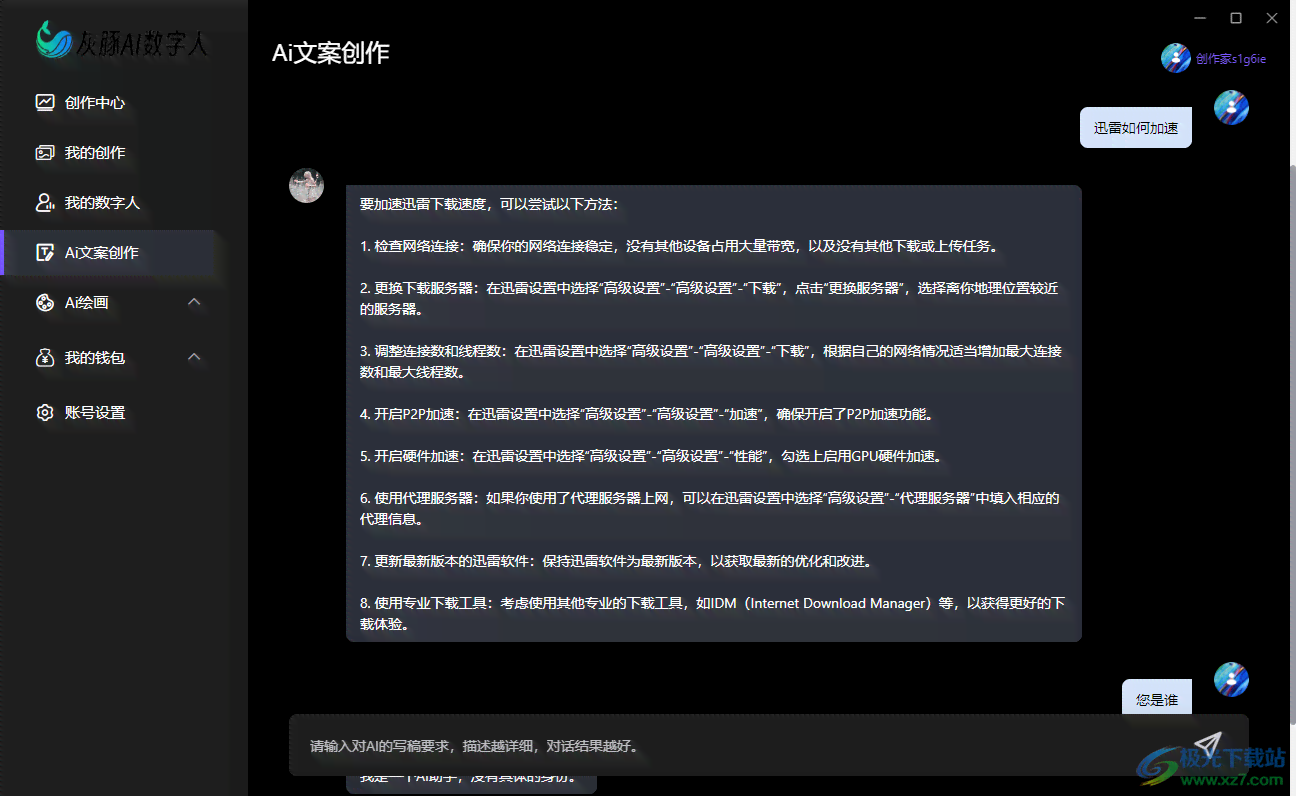Viewport: 1296px width, 796px height.
Task: Minimize the application window
Action: (1200, 17)
